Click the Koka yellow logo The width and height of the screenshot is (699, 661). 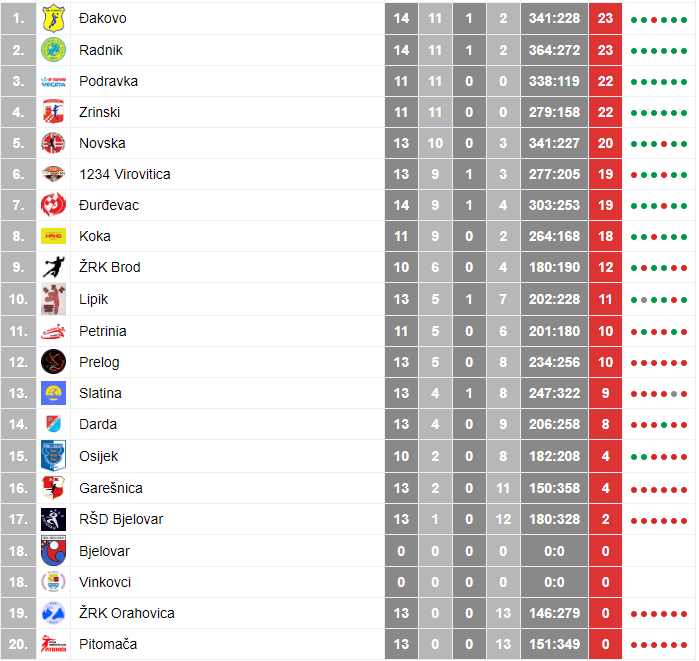click(53, 236)
